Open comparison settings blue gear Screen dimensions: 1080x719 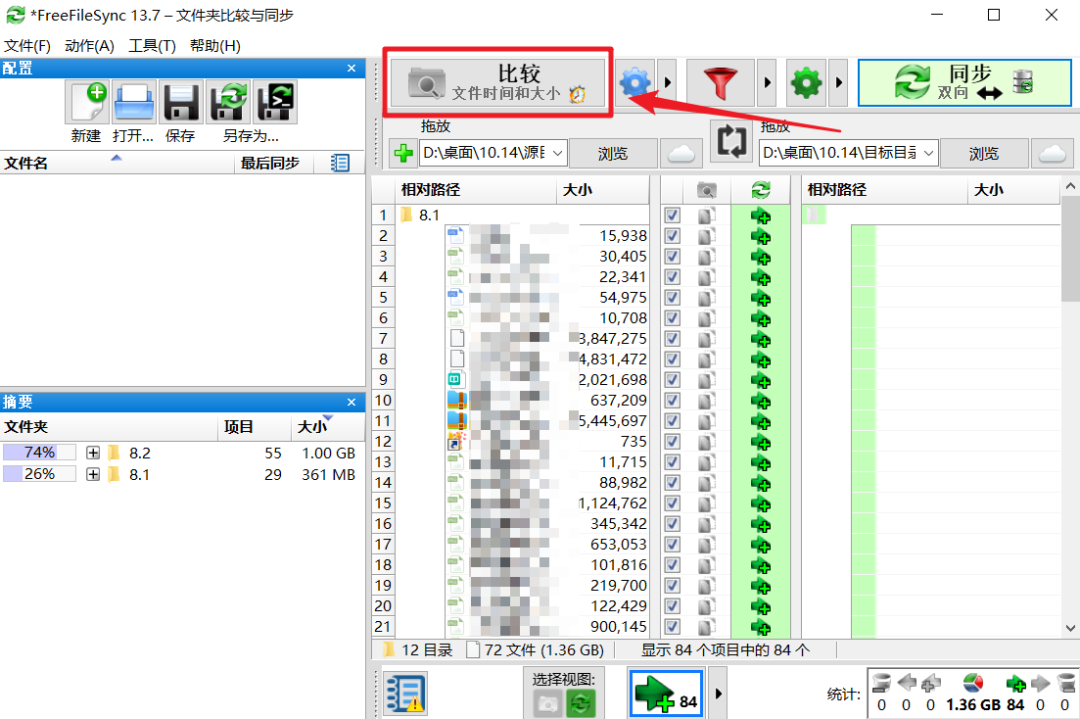click(x=634, y=83)
